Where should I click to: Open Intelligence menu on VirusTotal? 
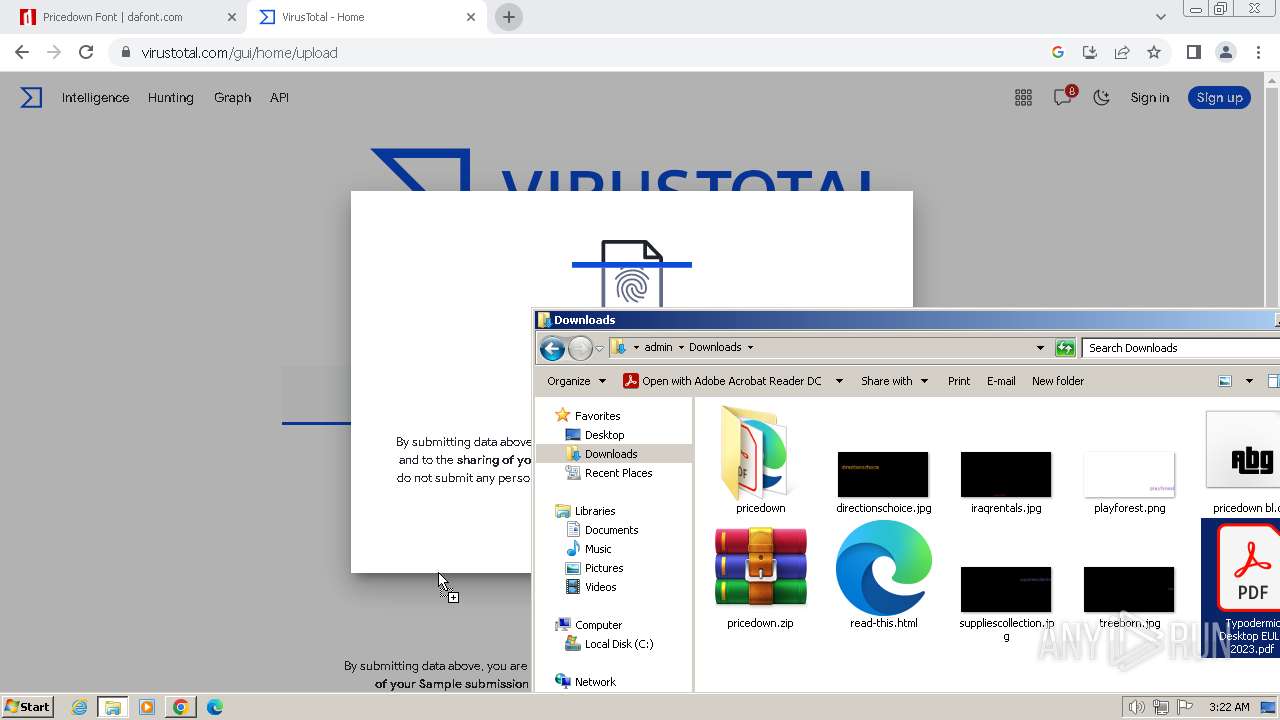coord(95,97)
